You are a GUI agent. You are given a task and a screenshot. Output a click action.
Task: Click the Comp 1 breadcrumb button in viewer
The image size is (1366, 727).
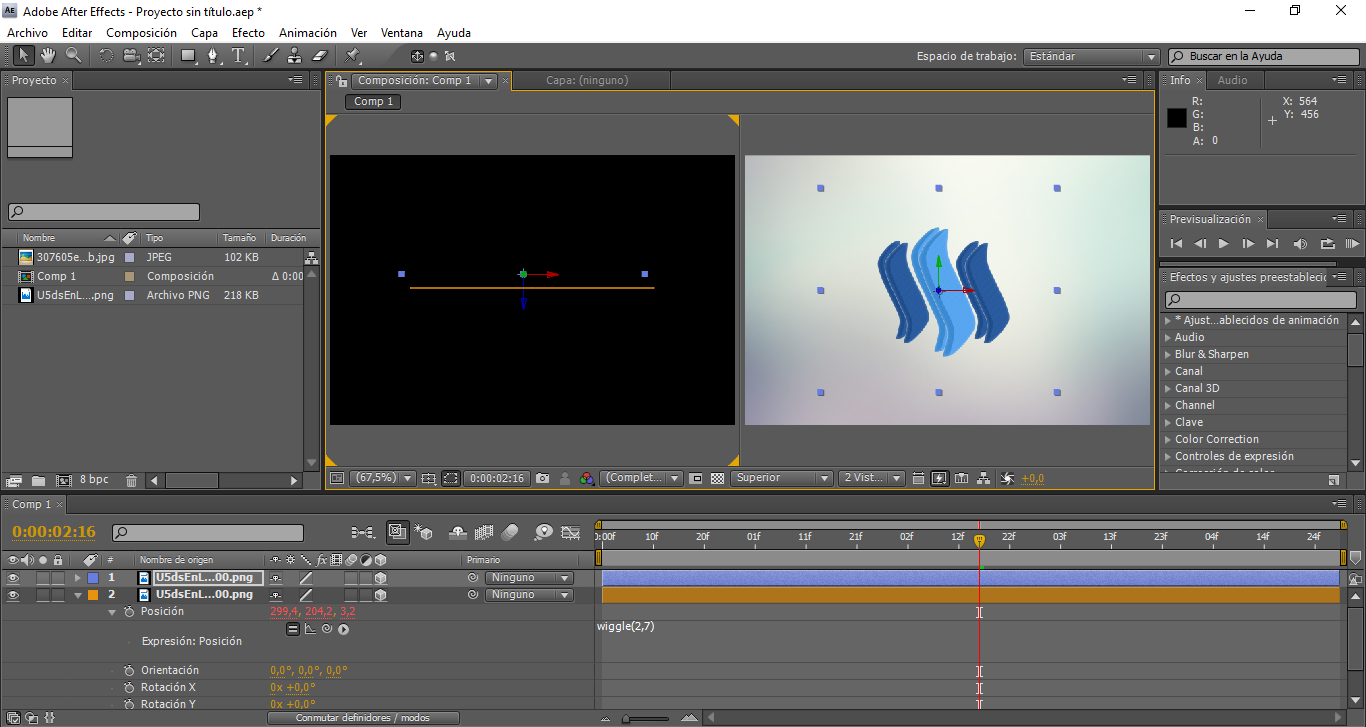point(374,101)
